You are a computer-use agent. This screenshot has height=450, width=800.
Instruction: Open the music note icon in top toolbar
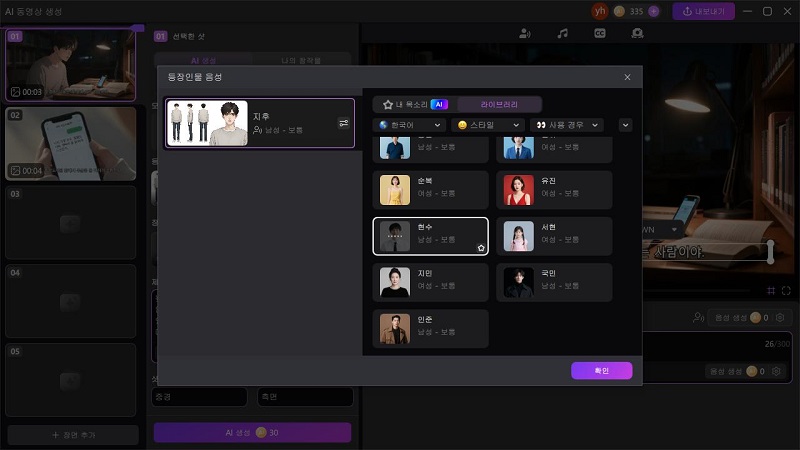tap(562, 34)
